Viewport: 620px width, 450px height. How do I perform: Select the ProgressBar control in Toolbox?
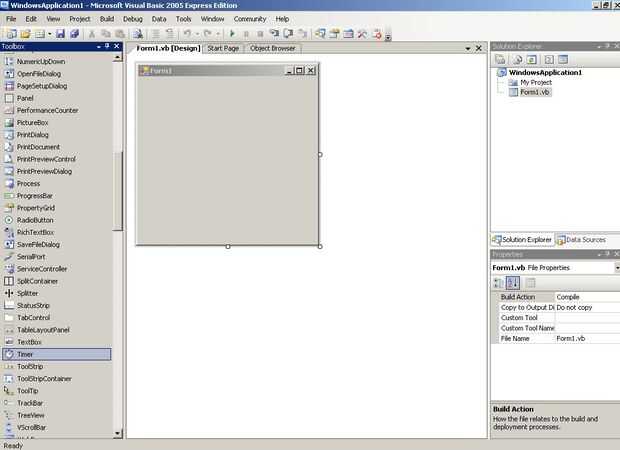click(x=34, y=196)
